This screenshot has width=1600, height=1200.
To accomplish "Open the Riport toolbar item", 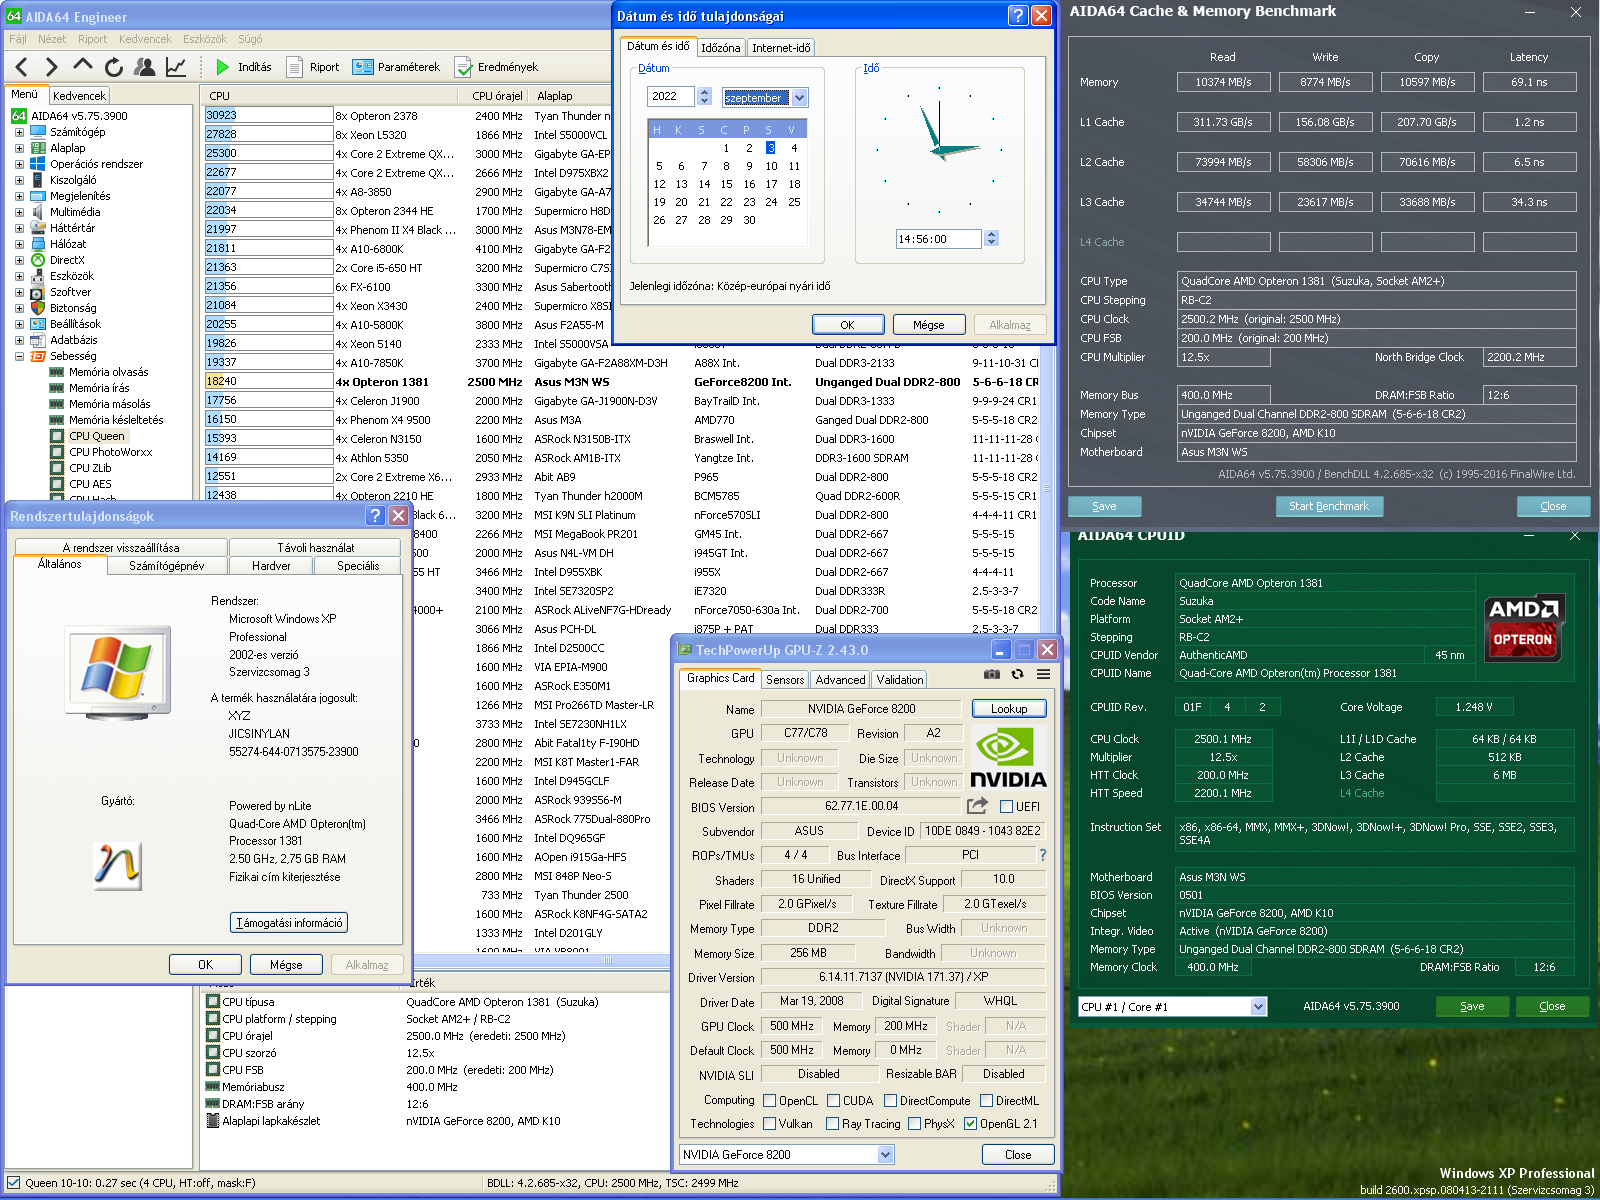I will tap(313, 67).
